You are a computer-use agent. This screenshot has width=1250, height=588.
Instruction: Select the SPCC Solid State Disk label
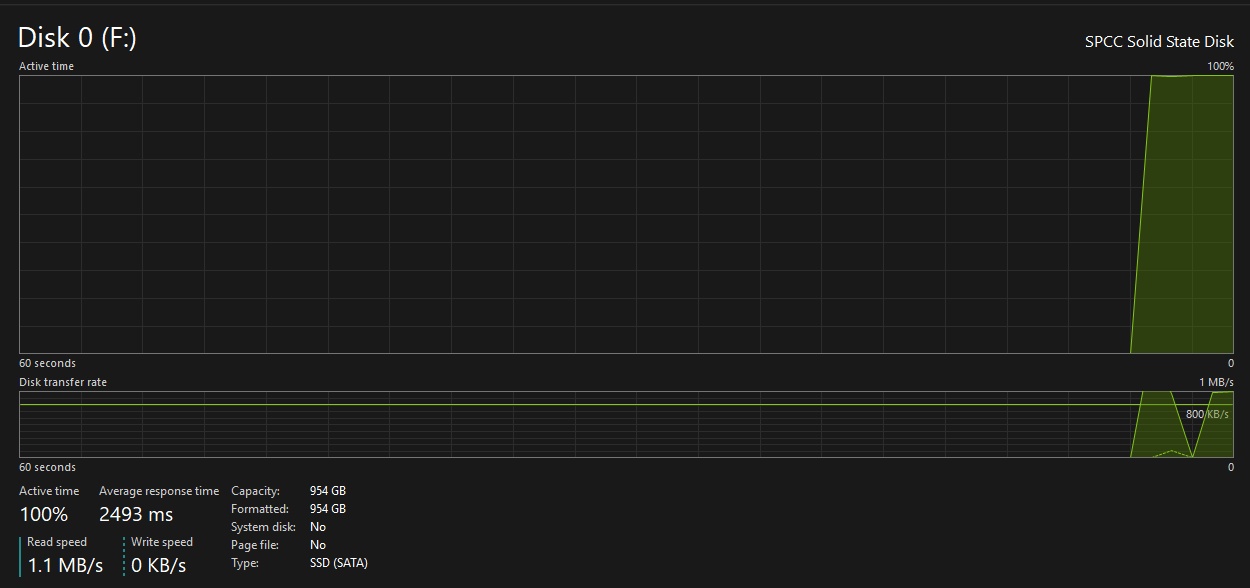click(x=1159, y=42)
